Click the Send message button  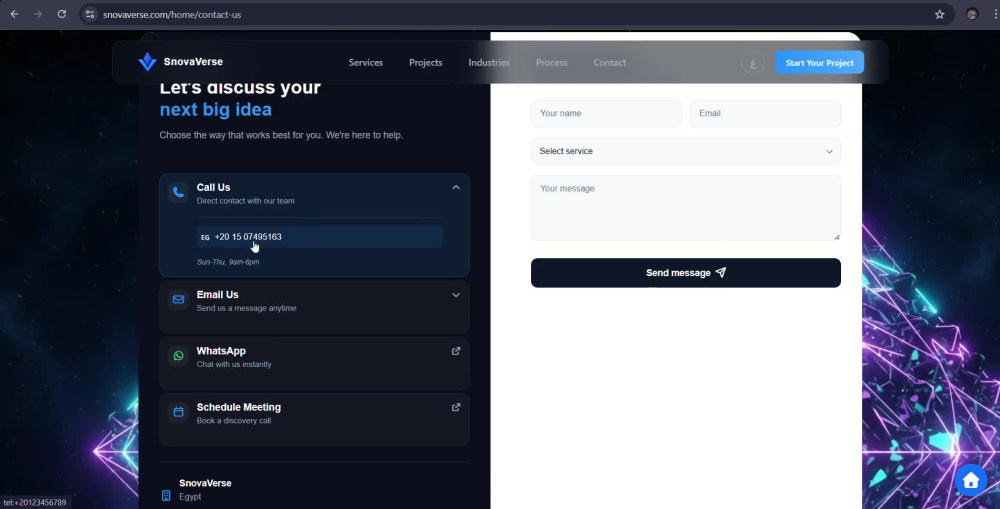pos(686,272)
